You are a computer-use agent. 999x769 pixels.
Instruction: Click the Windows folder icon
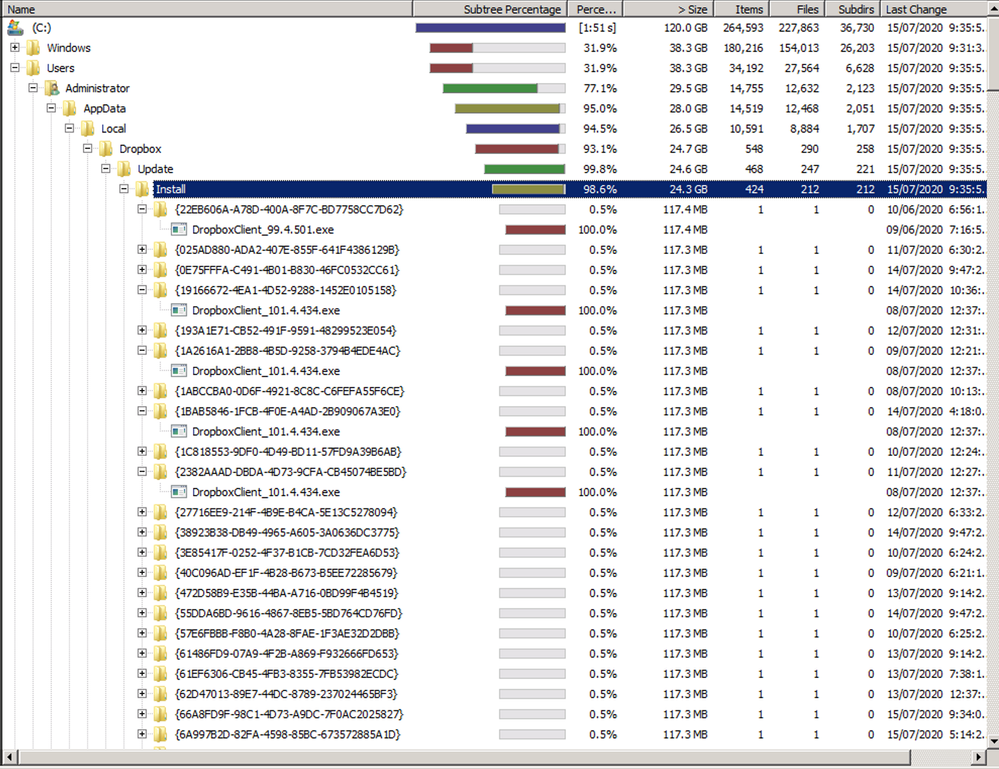(x=33, y=48)
